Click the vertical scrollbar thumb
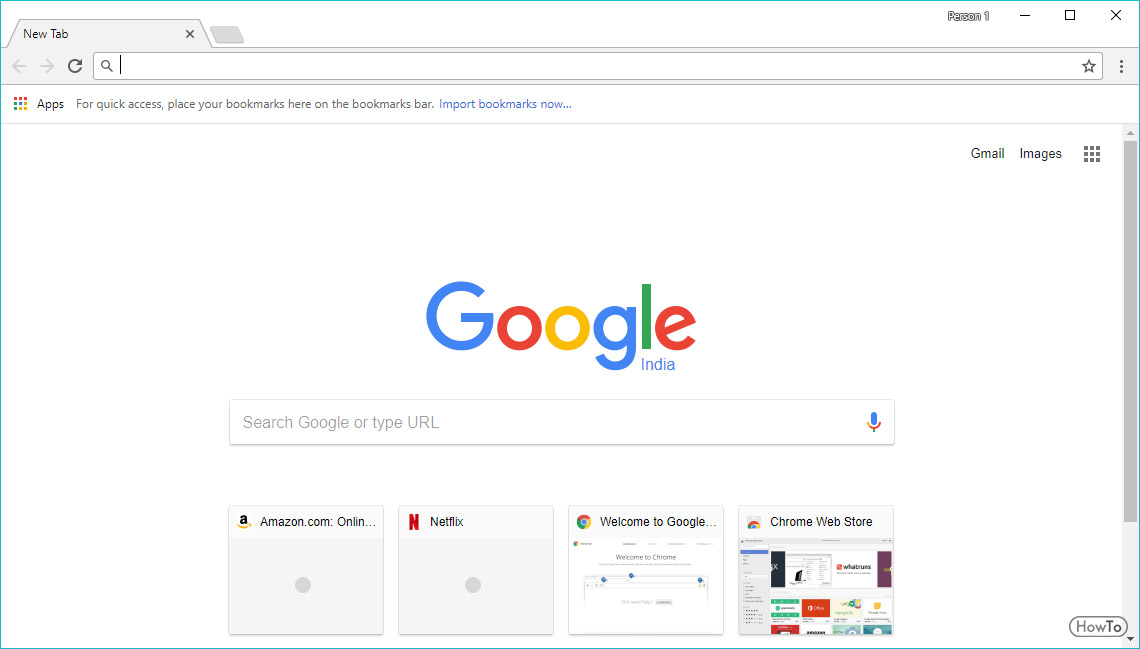The image size is (1140, 649). 1130,331
